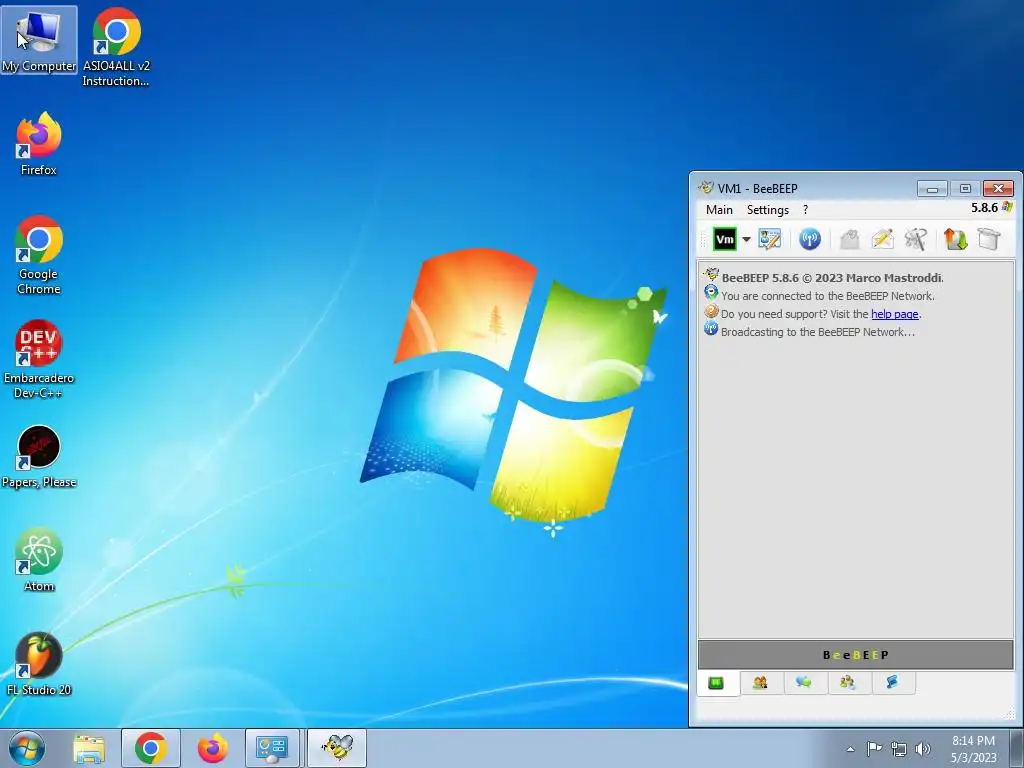Click the Windows flag icon next to 5.8.6
This screenshot has height=768, width=1024.
click(1007, 208)
